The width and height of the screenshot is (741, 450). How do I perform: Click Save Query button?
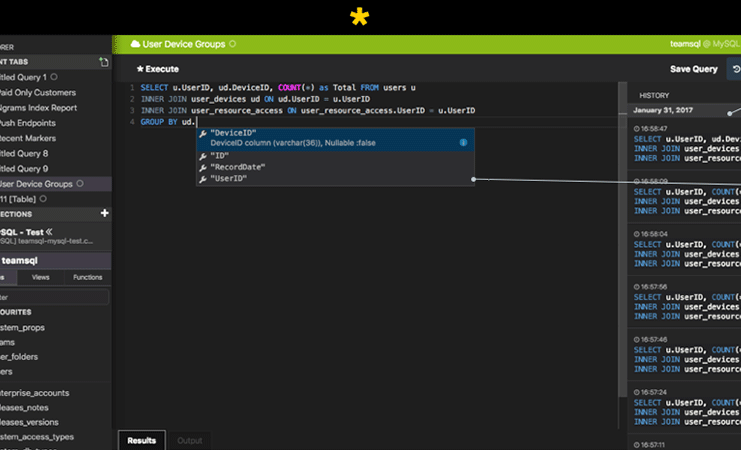coord(693,69)
